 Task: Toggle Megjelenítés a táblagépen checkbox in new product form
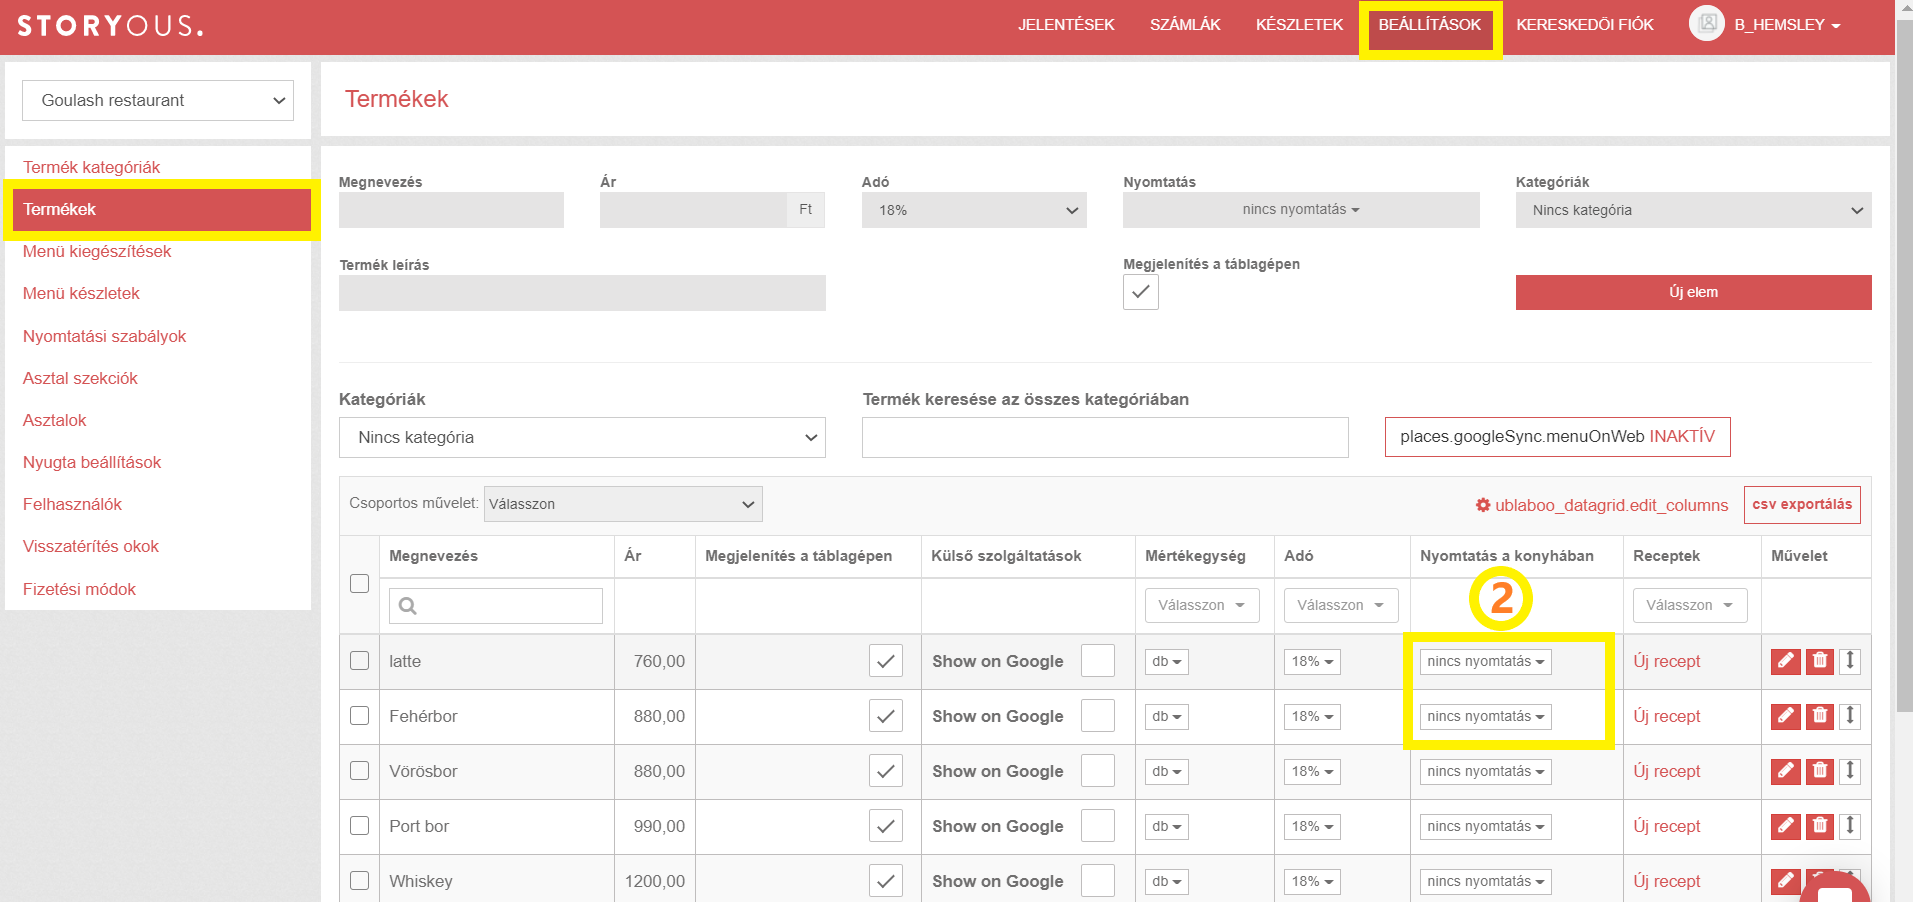pos(1141,292)
